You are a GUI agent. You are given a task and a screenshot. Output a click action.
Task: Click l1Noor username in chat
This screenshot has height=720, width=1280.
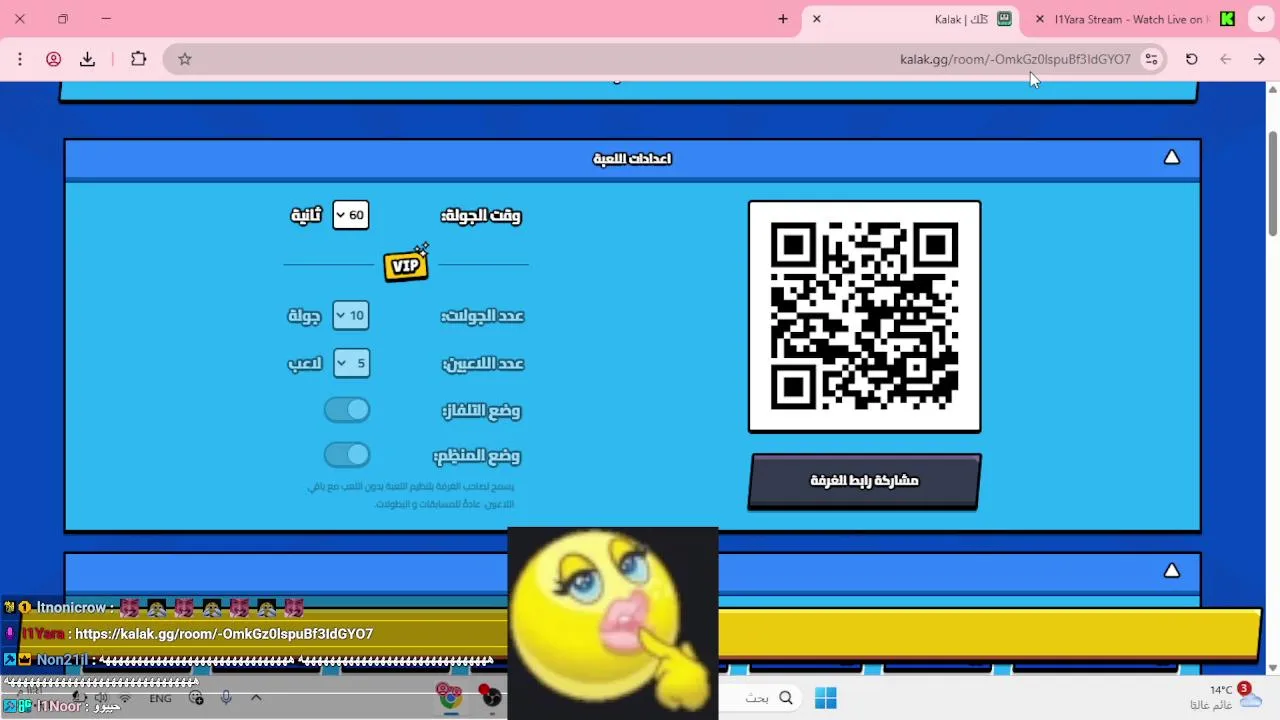(x=59, y=706)
